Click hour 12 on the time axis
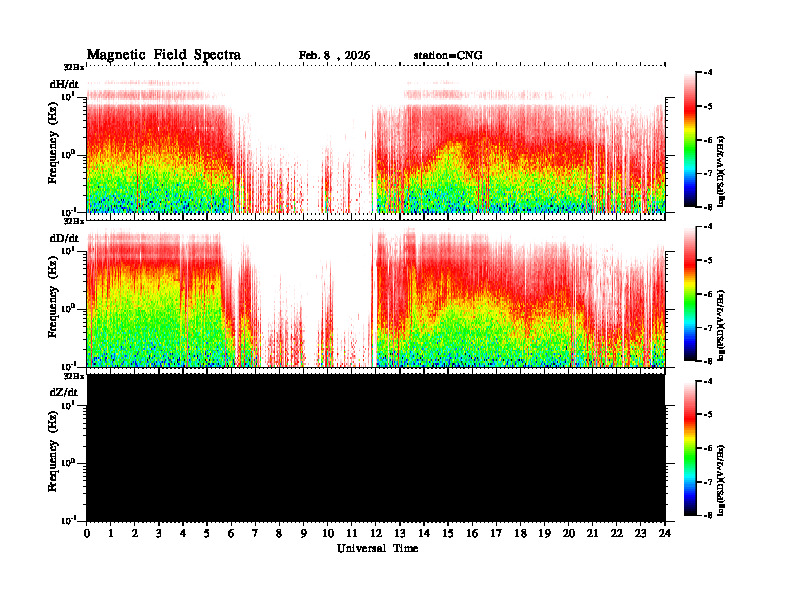This screenshot has width=792, height=612. click(376, 534)
